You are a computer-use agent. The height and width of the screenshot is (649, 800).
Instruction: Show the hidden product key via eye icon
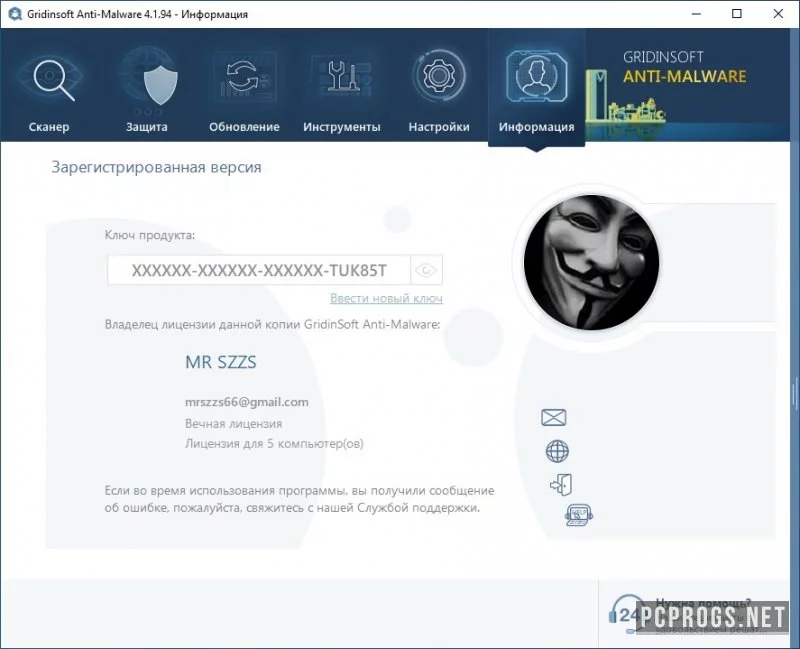tap(426, 270)
